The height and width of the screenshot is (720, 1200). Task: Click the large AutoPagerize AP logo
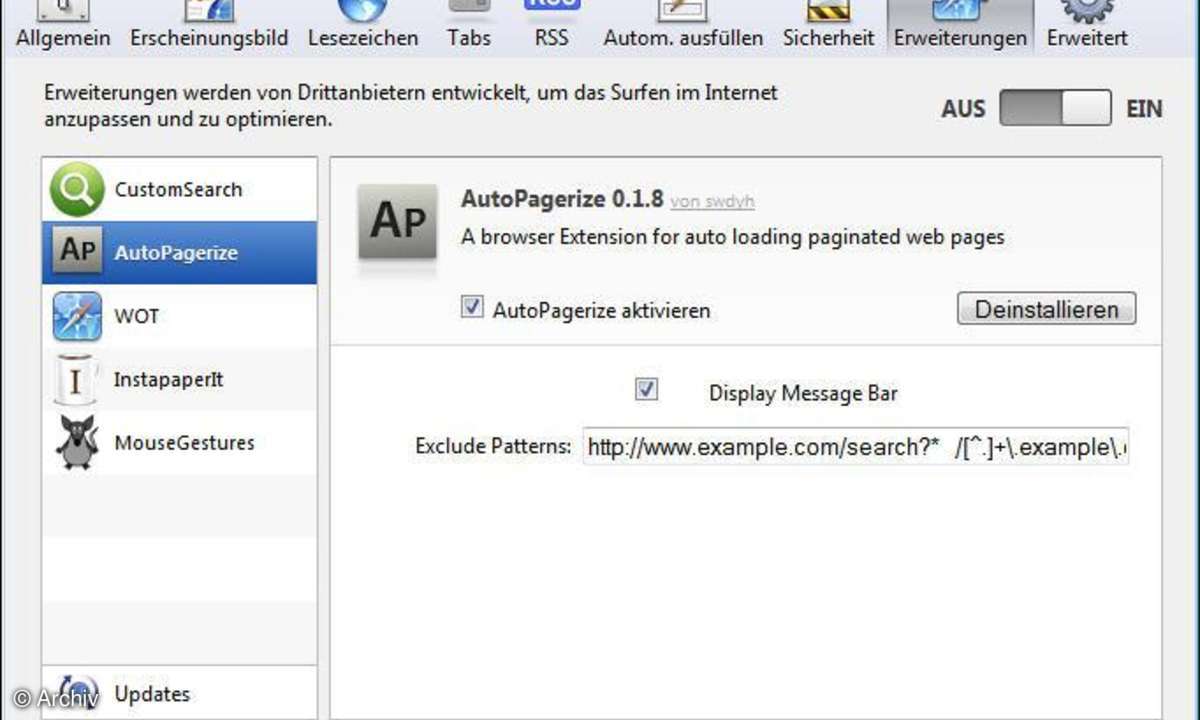398,222
